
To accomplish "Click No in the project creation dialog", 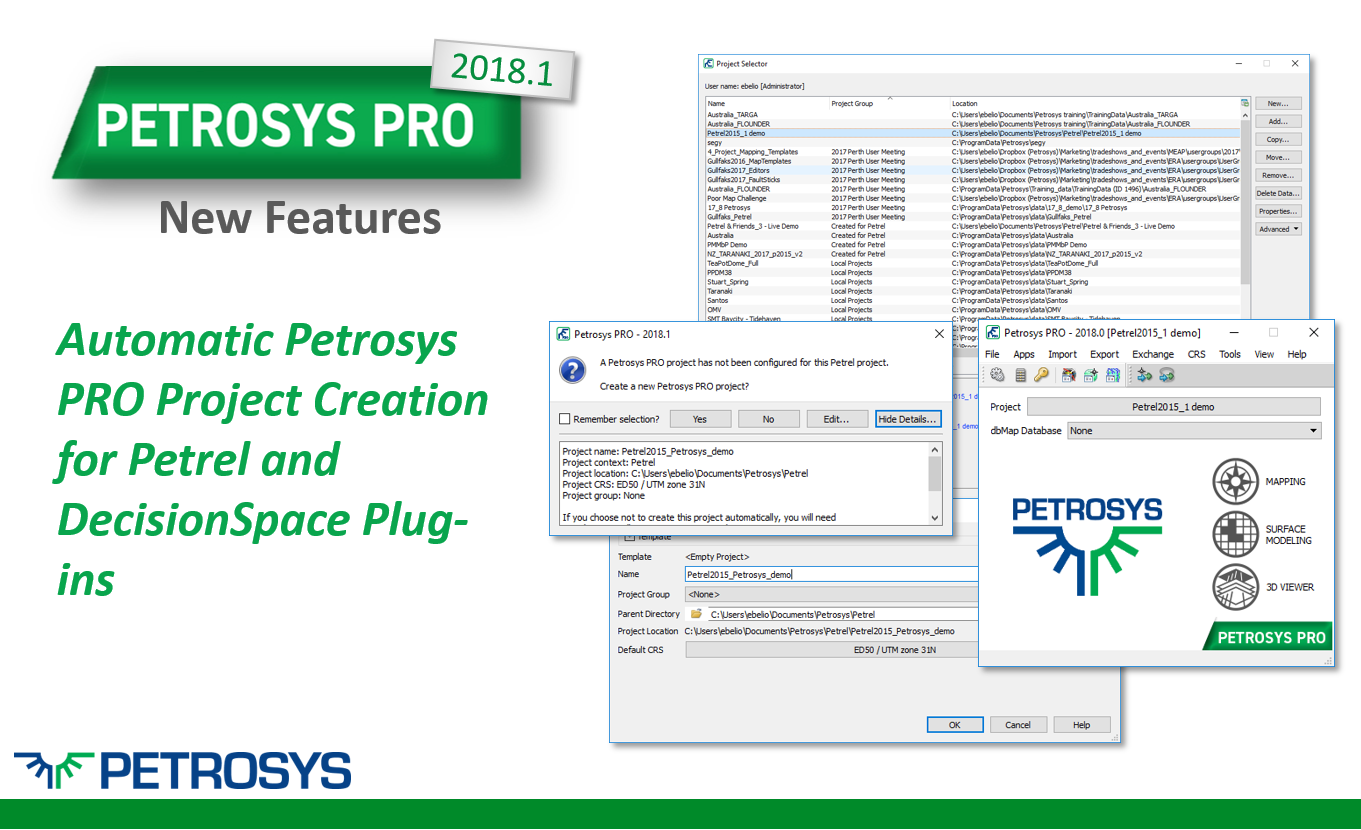I will (768, 419).
